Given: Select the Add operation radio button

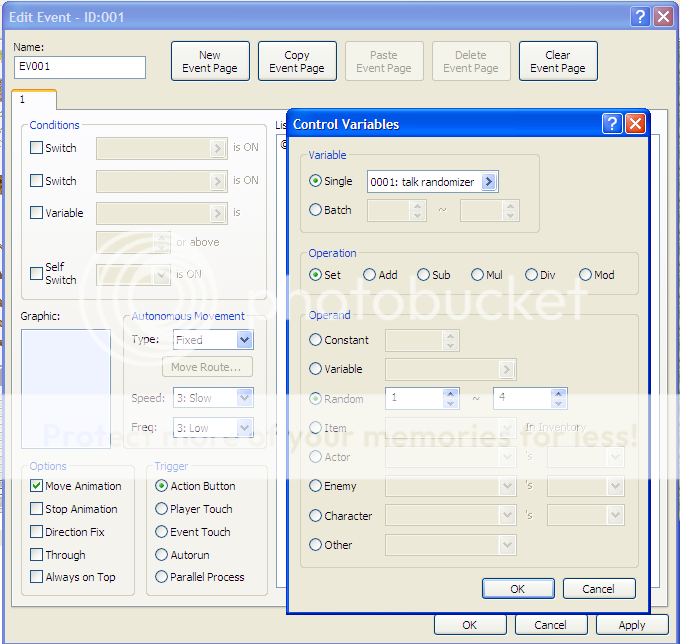Looking at the screenshot, I should click(370, 275).
